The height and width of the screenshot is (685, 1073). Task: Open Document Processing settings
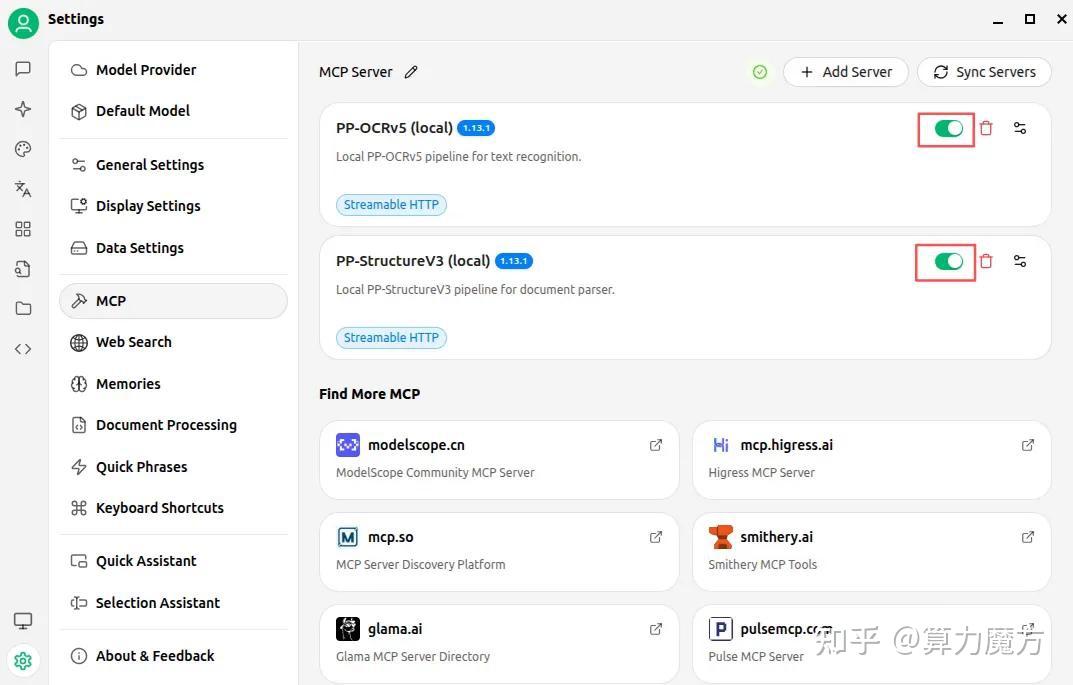point(173,425)
